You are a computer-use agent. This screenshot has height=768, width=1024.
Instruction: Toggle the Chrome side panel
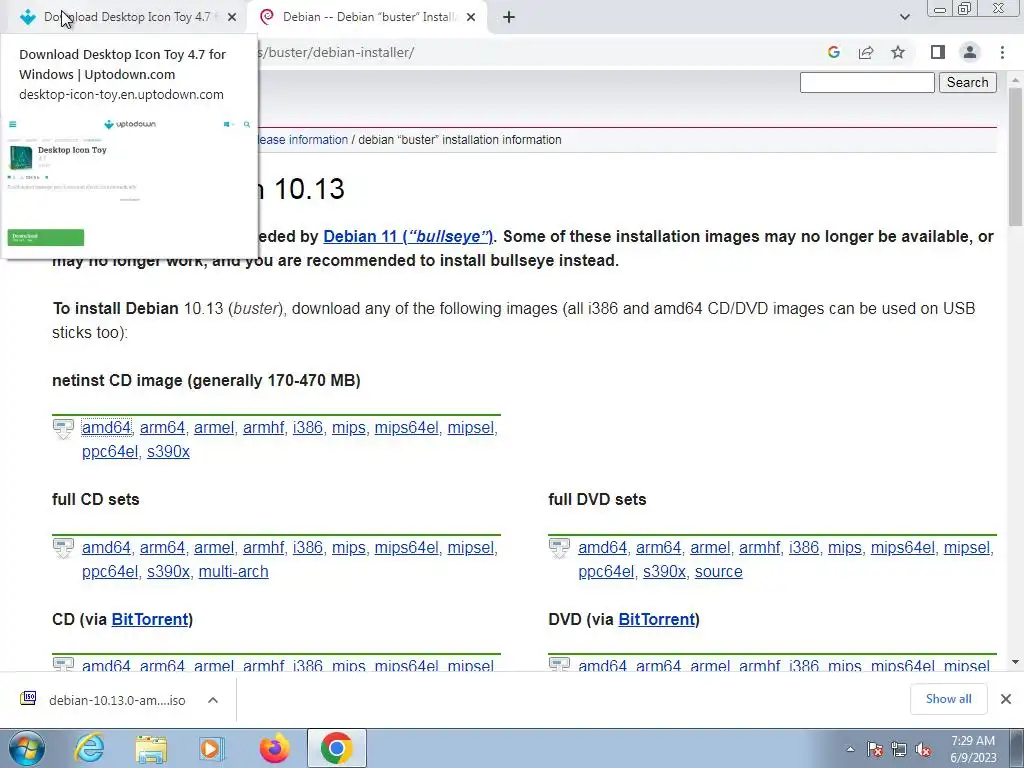click(x=938, y=52)
